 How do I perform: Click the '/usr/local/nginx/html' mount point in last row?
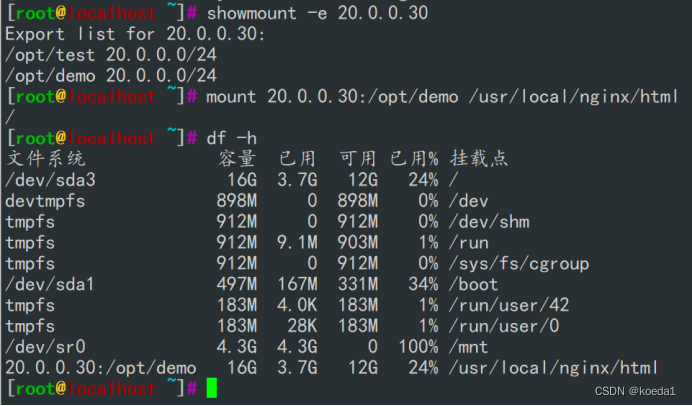[553, 368]
